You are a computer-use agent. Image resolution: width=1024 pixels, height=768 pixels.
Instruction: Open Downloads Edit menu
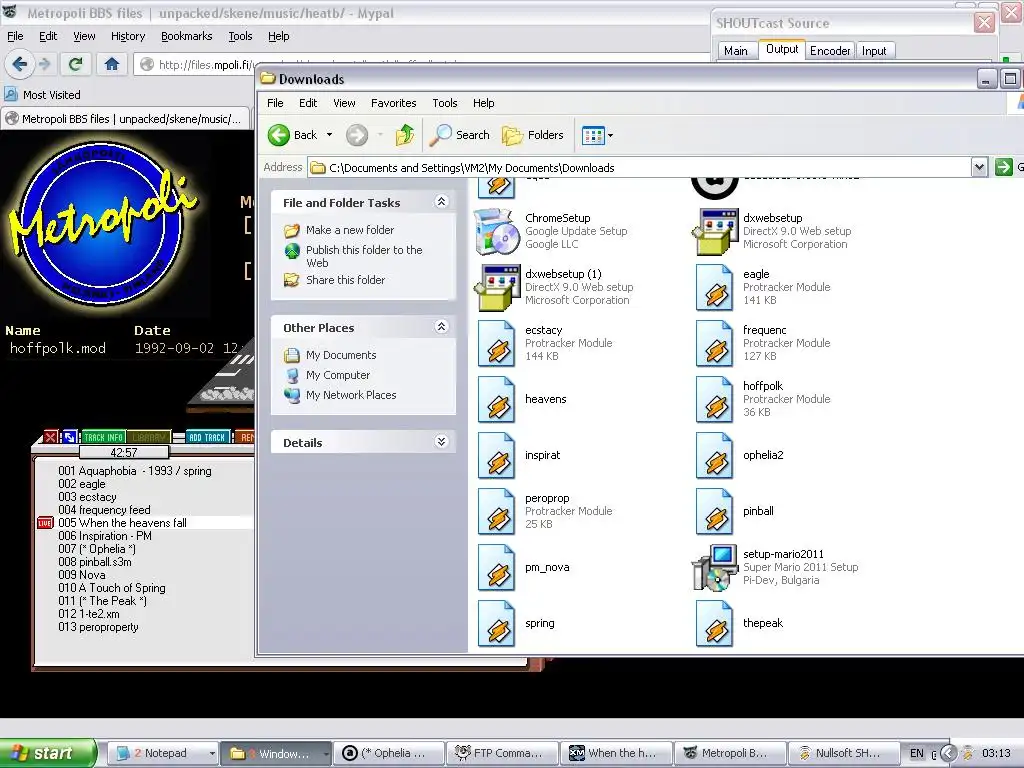pyautogui.click(x=308, y=103)
